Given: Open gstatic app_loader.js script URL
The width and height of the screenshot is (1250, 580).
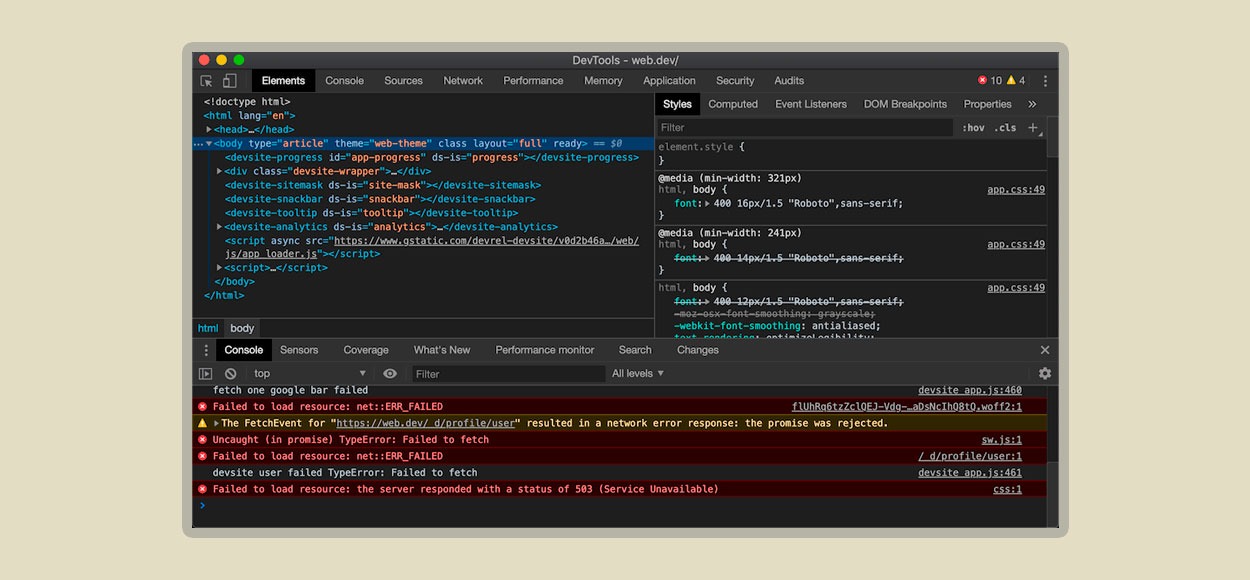Looking at the screenshot, I should tap(486, 241).
